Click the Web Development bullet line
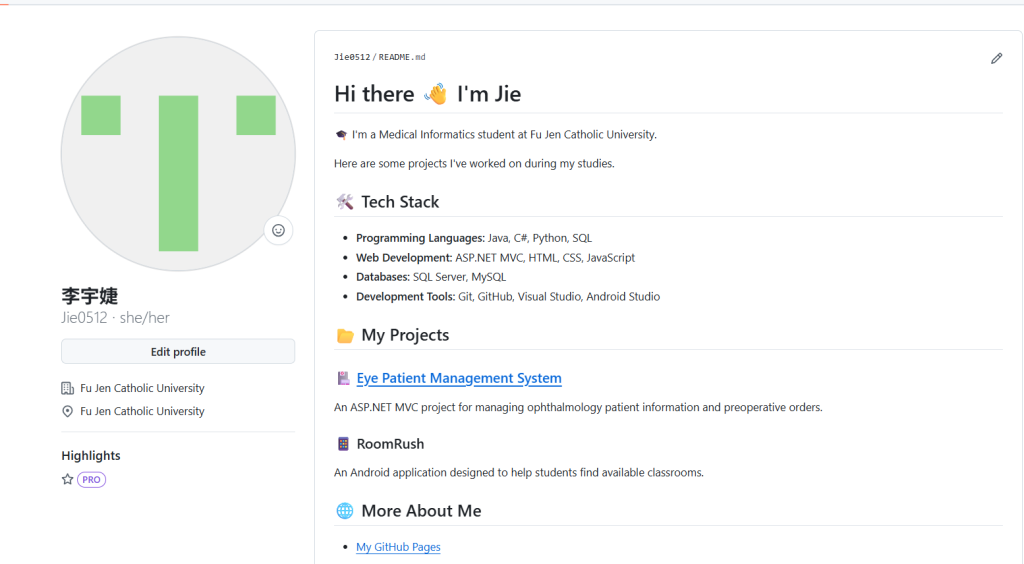 click(x=495, y=258)
